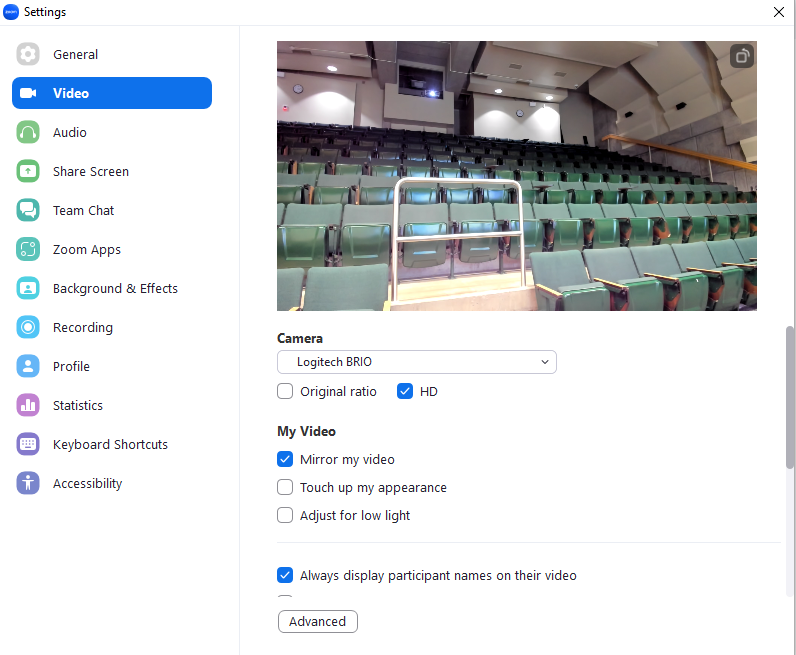Turn on Adjust for low light
This screenshot has height=655, width=796.
(285, 515)
